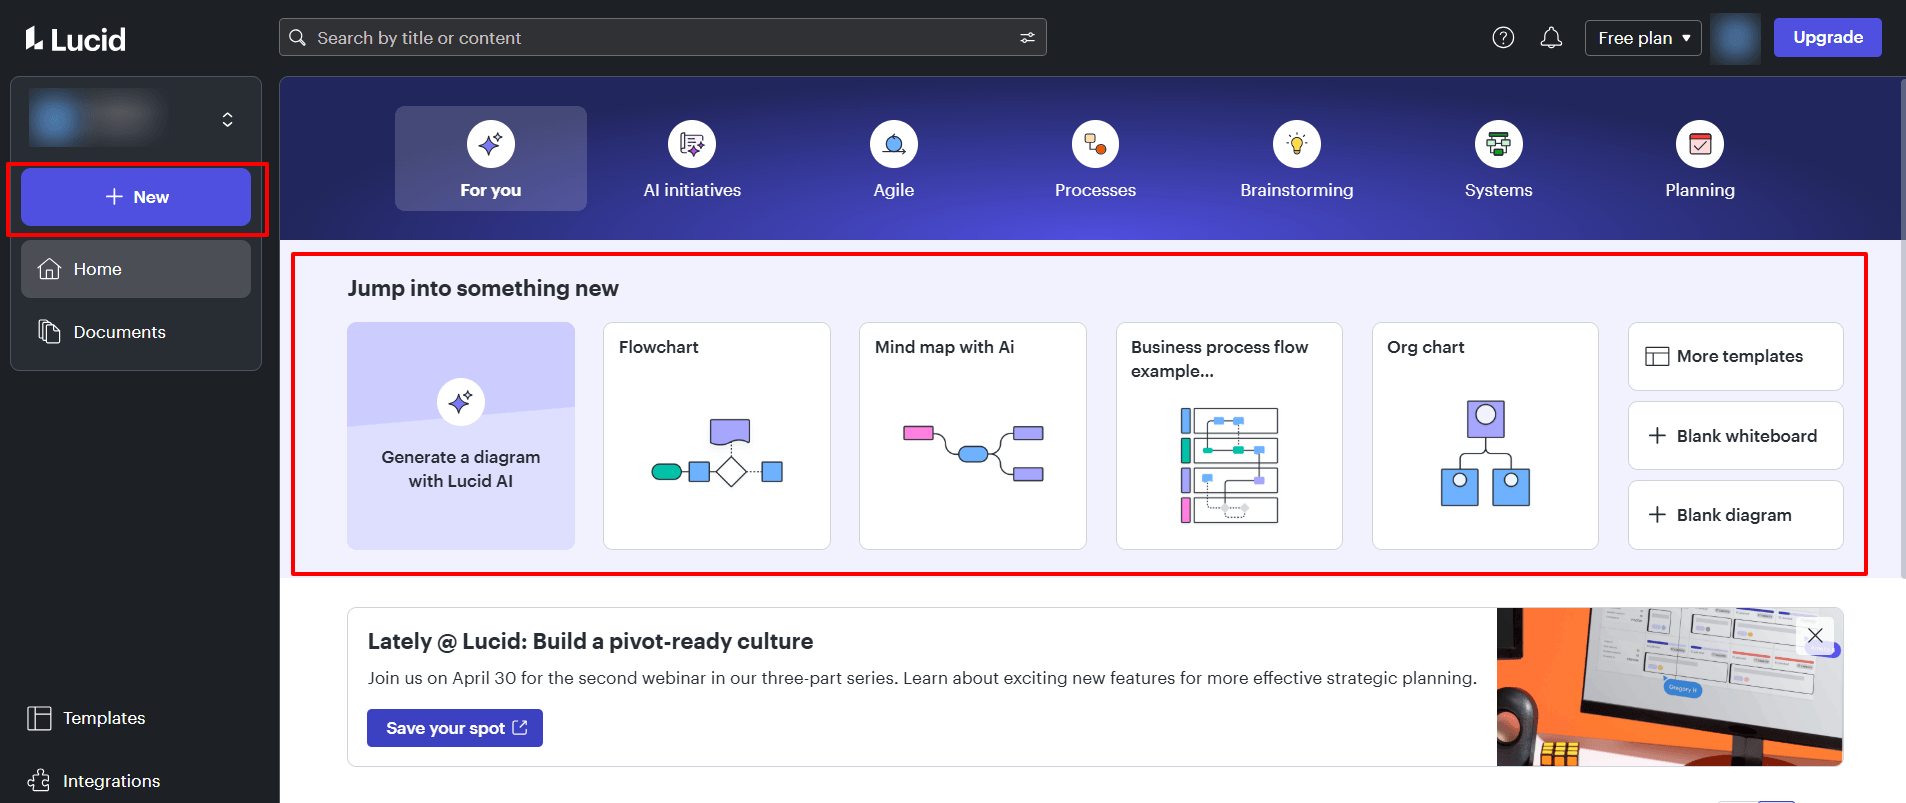The height and width of the screenshot is (803, 1906).
Task: Open the blurred user profile avatar
Action: [1735, 38]
